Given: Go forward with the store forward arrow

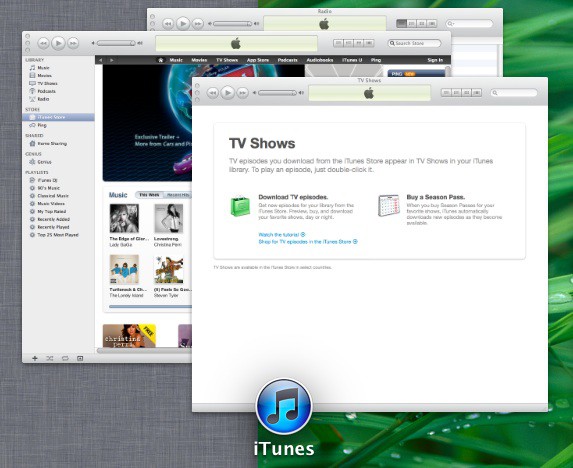Looking at the screenshot, I should tap(112, 60).
